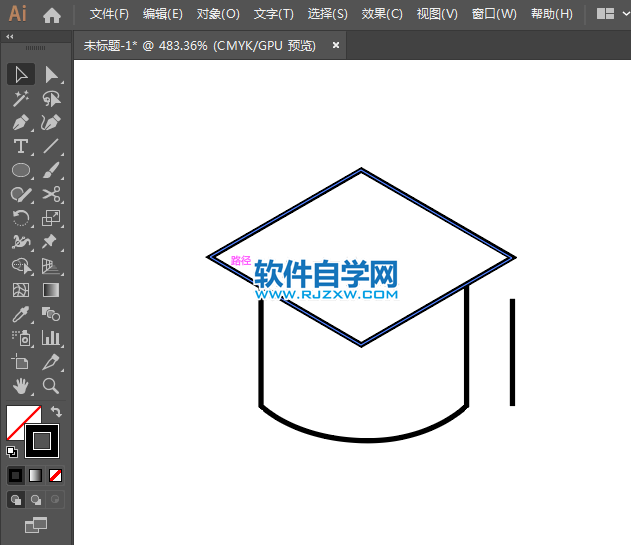
Task: Click the Scissors tool
Action: click(x=51, y=195)
